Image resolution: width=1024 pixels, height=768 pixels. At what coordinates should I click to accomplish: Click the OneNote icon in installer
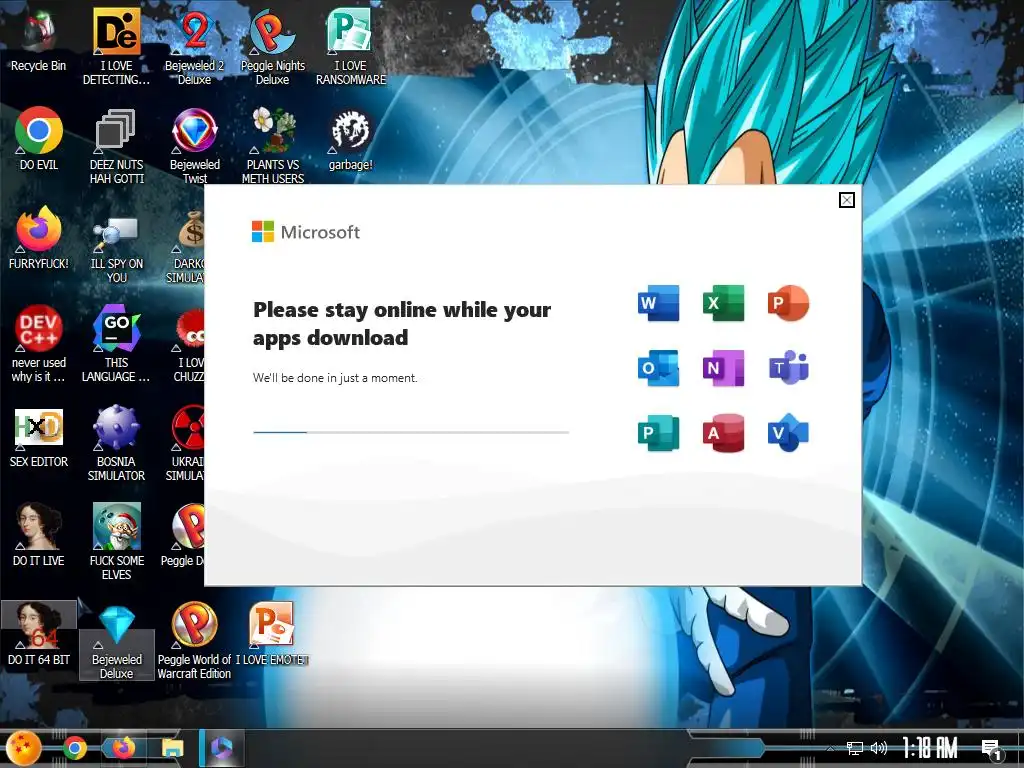(723, 368)
